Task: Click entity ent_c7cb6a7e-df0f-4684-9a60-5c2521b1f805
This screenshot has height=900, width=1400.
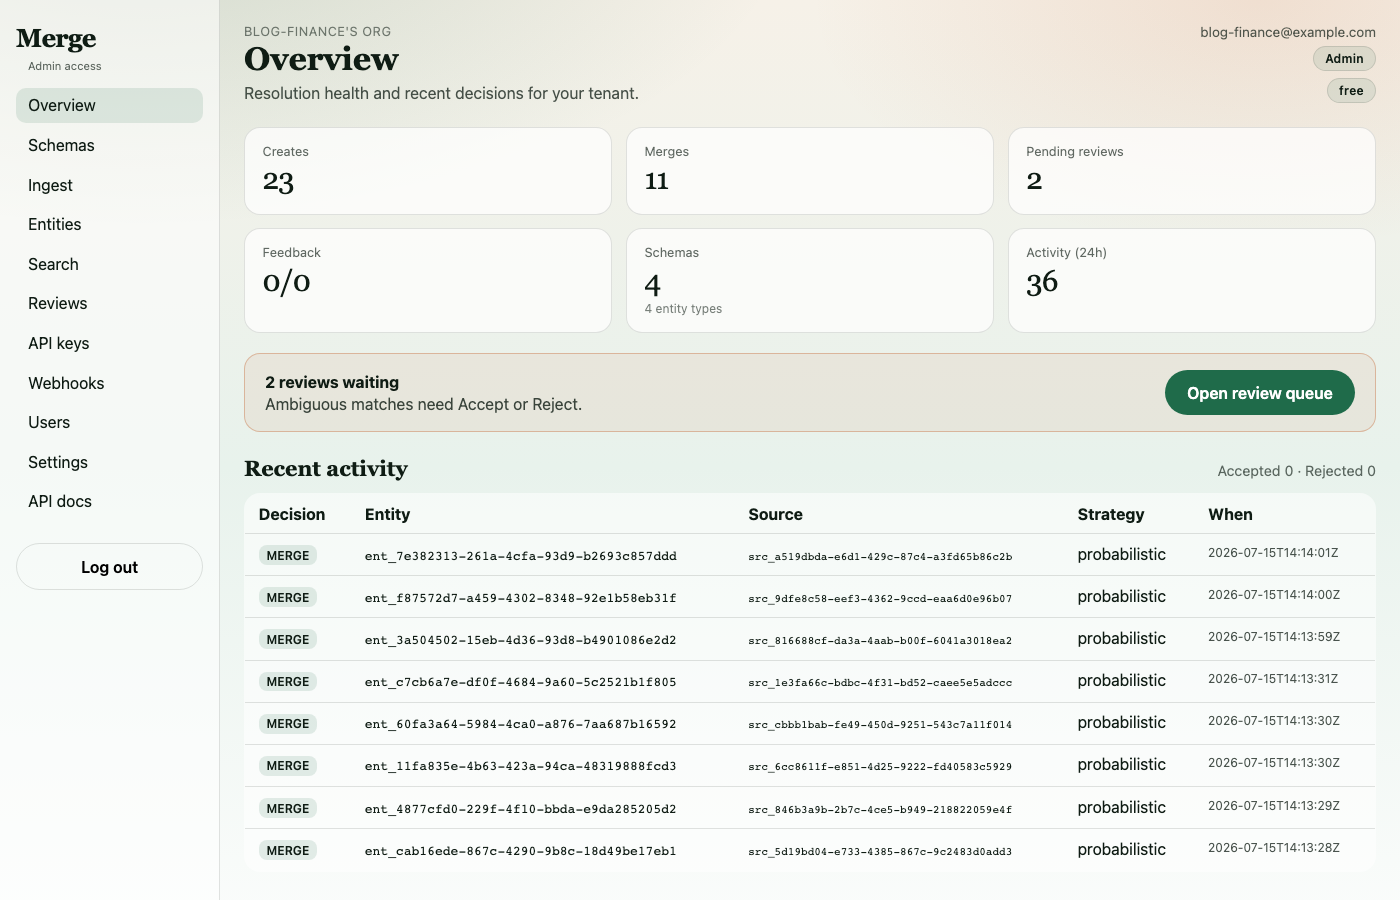Action: [x=521, y=682]
